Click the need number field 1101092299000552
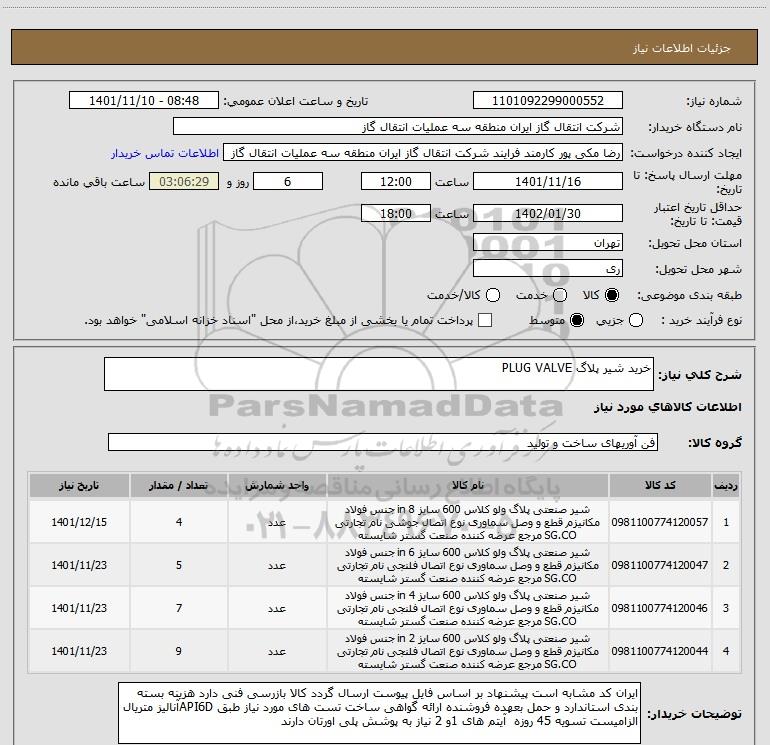Viewport: 770px width, 745px height. tap(548, 101)
